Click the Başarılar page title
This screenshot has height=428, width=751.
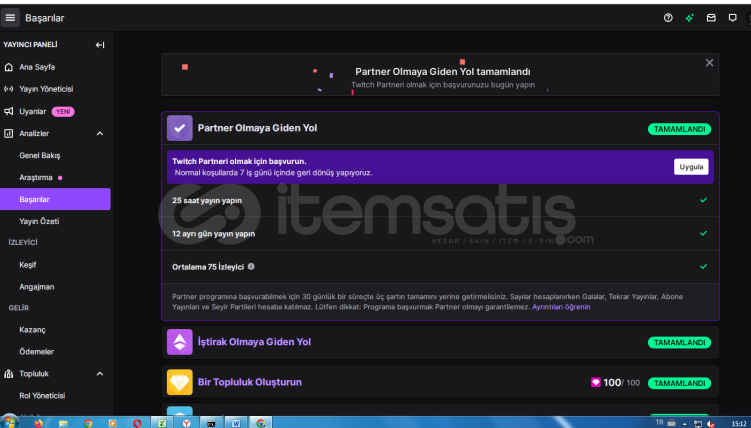(x=45, y=18)
